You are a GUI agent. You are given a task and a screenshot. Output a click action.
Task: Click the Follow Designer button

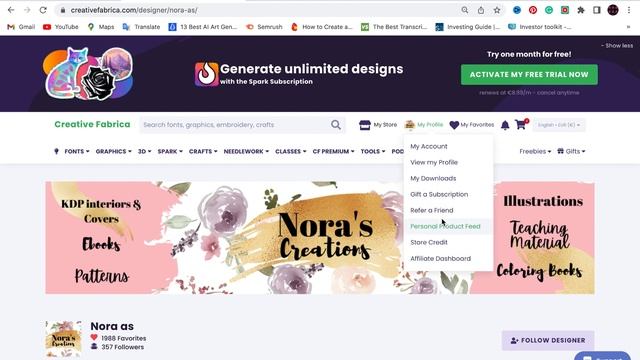tap(548, 340)
